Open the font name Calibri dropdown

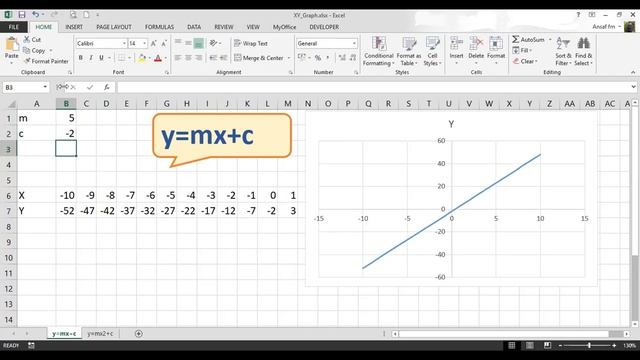click(124, 43)
